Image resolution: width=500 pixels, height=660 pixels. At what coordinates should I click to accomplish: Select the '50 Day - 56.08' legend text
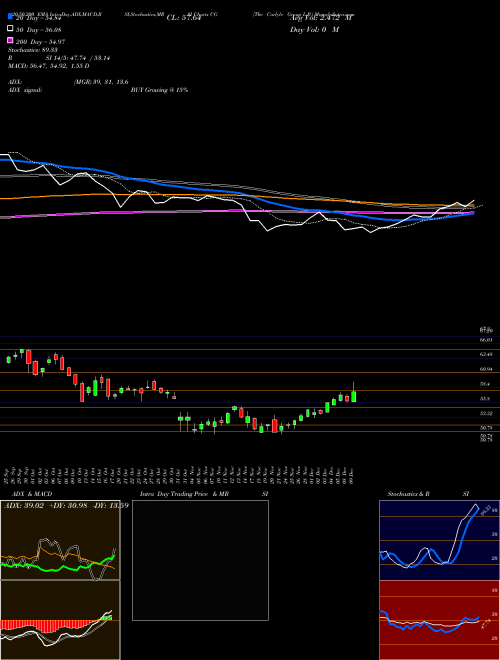coord(39,29)
